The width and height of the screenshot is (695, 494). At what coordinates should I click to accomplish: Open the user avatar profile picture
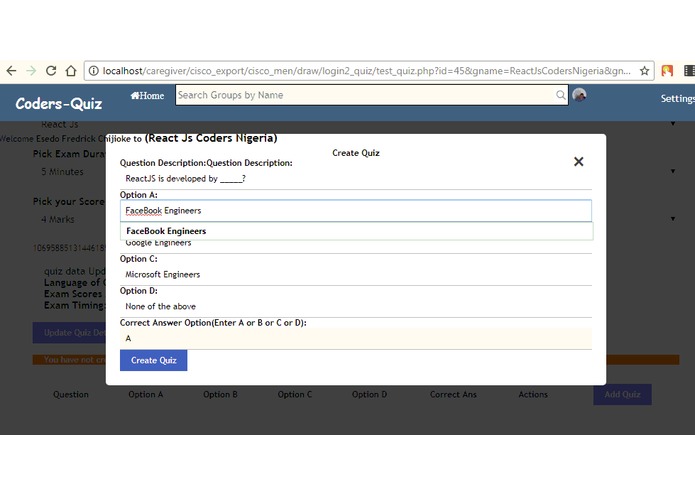click(x=579, y=95)
